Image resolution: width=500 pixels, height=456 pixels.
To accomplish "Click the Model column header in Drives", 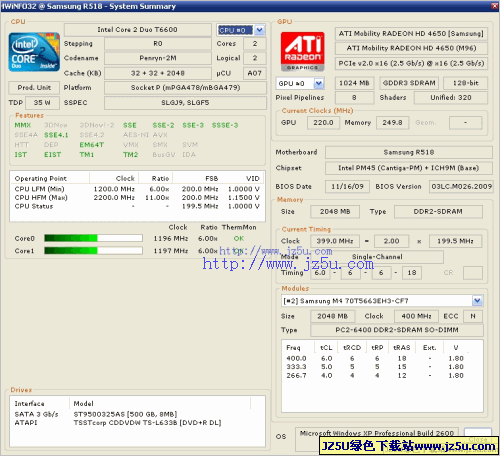I will 160,404.
